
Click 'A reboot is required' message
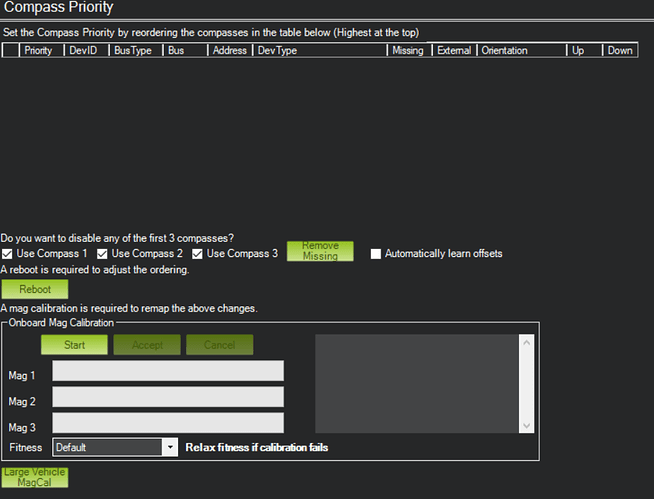95,270
